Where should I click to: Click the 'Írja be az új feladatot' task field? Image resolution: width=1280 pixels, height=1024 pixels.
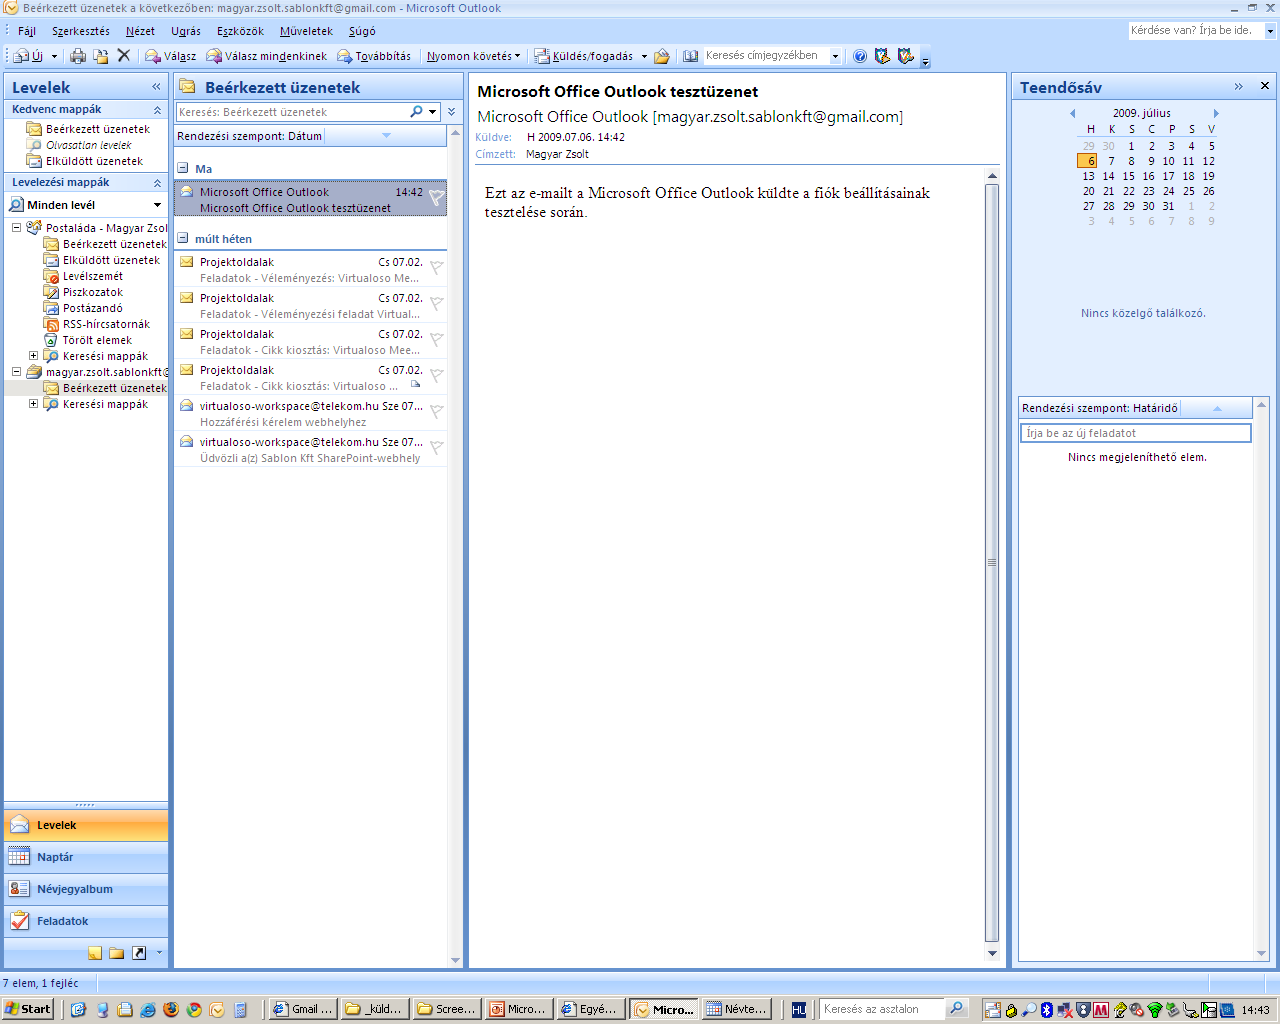(1136, 433)
